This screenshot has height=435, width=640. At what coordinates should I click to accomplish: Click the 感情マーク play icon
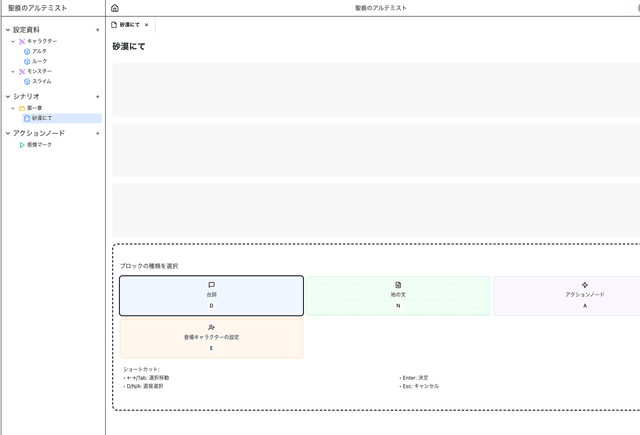click(x=22, y=145)
